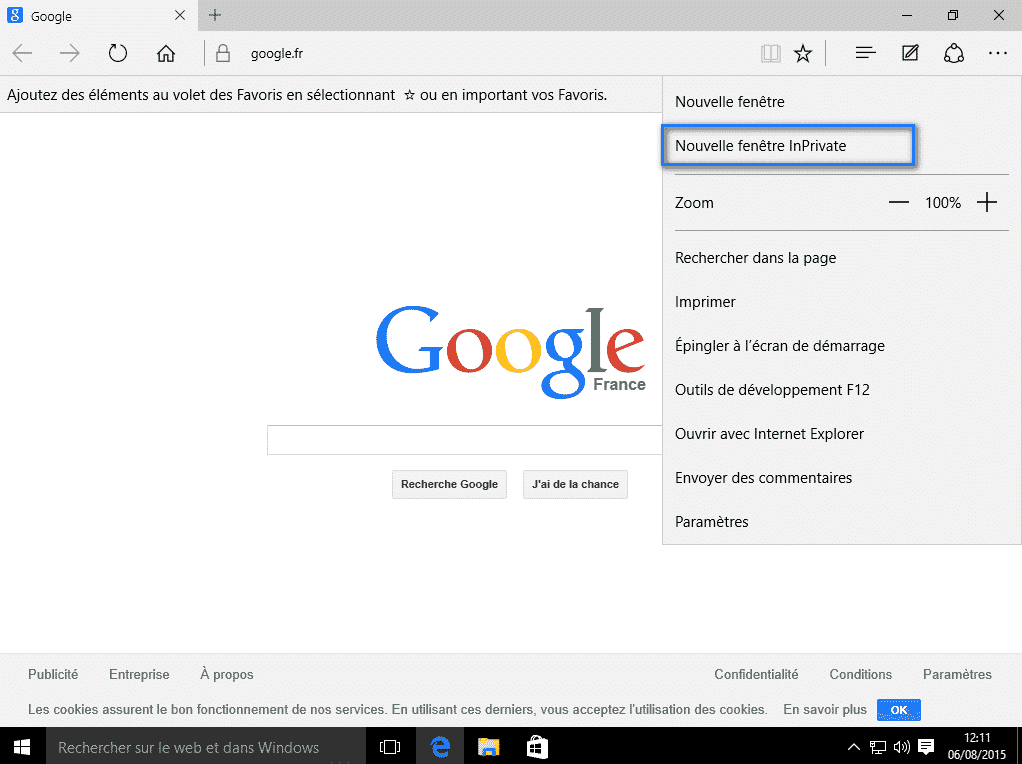Open Reading view book icon
The image size is (1022, 764).
[x=770, y=54]
